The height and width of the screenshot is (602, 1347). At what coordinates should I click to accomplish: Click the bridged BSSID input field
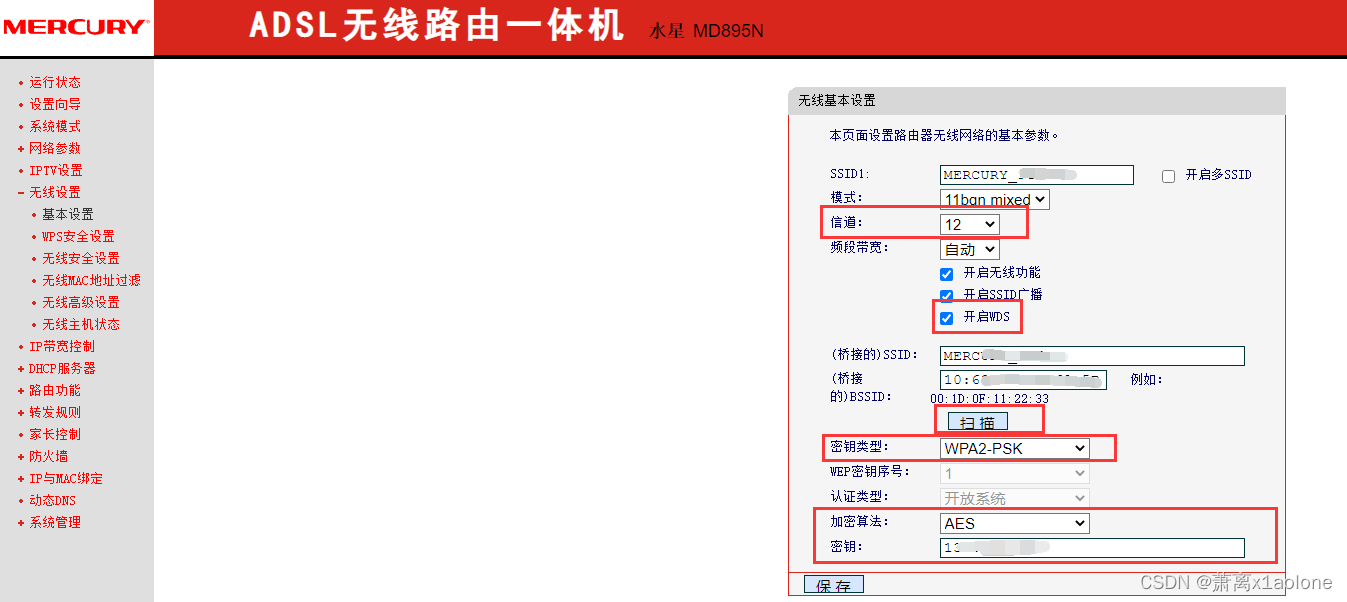(x=1023, y=380)
